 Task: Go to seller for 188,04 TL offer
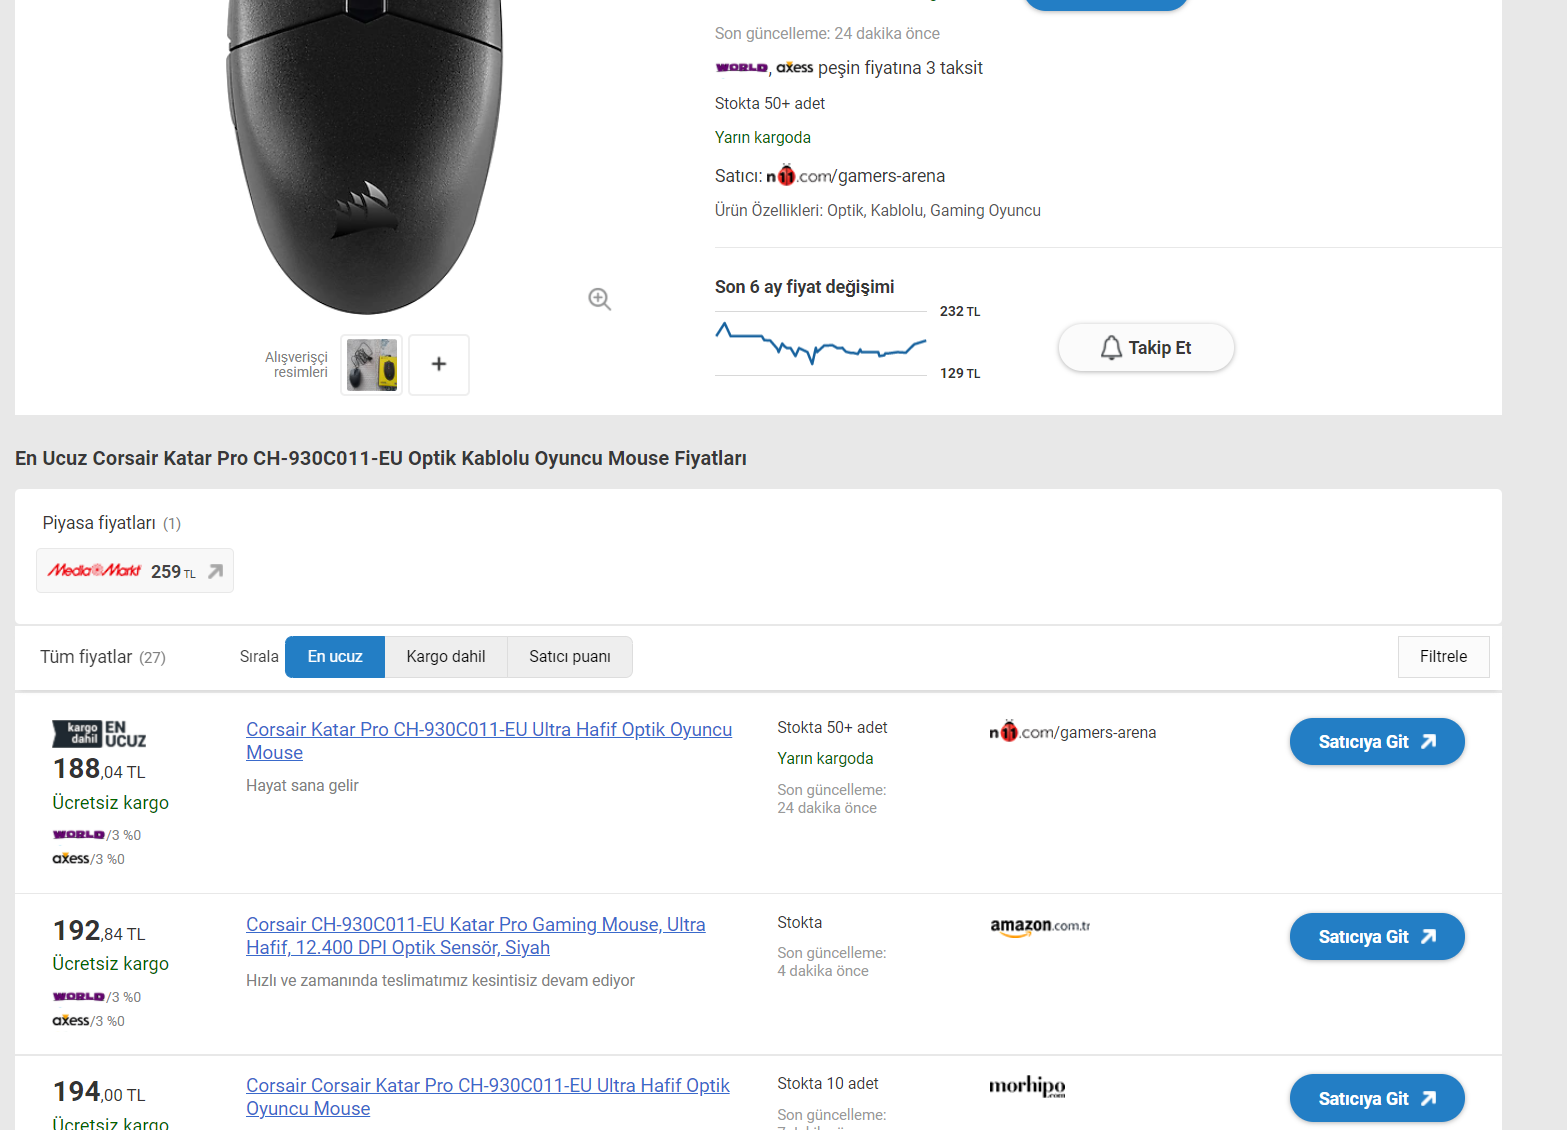(1377, 742)
